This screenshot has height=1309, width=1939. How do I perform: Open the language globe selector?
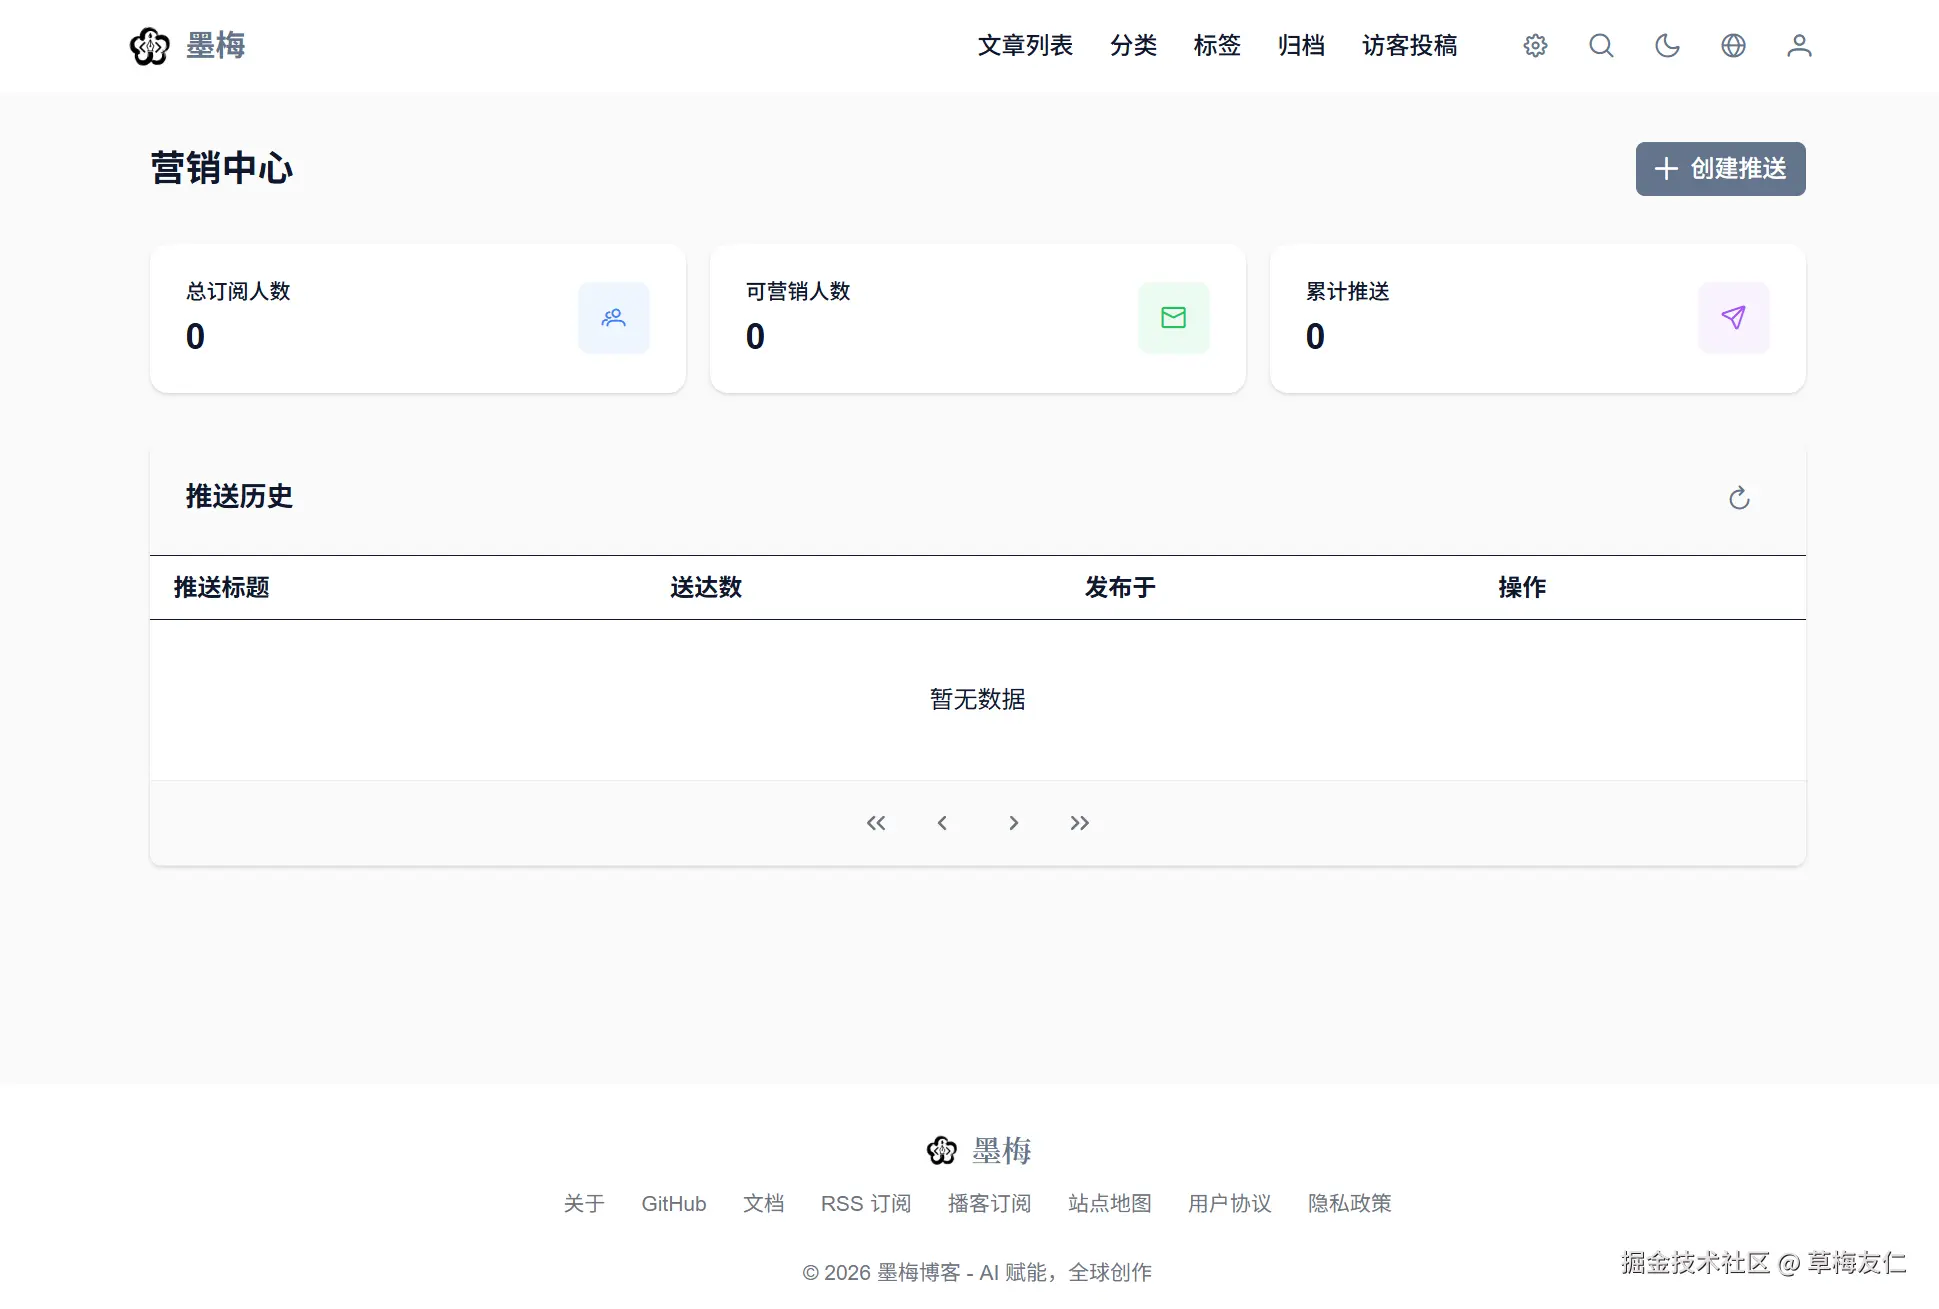(1733, 46)
